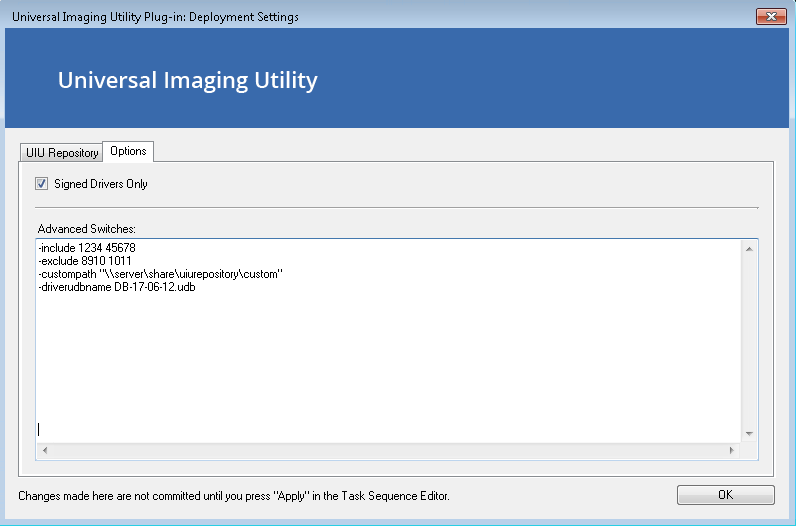
Task: Click the OK button
Action: pos(725,495)
